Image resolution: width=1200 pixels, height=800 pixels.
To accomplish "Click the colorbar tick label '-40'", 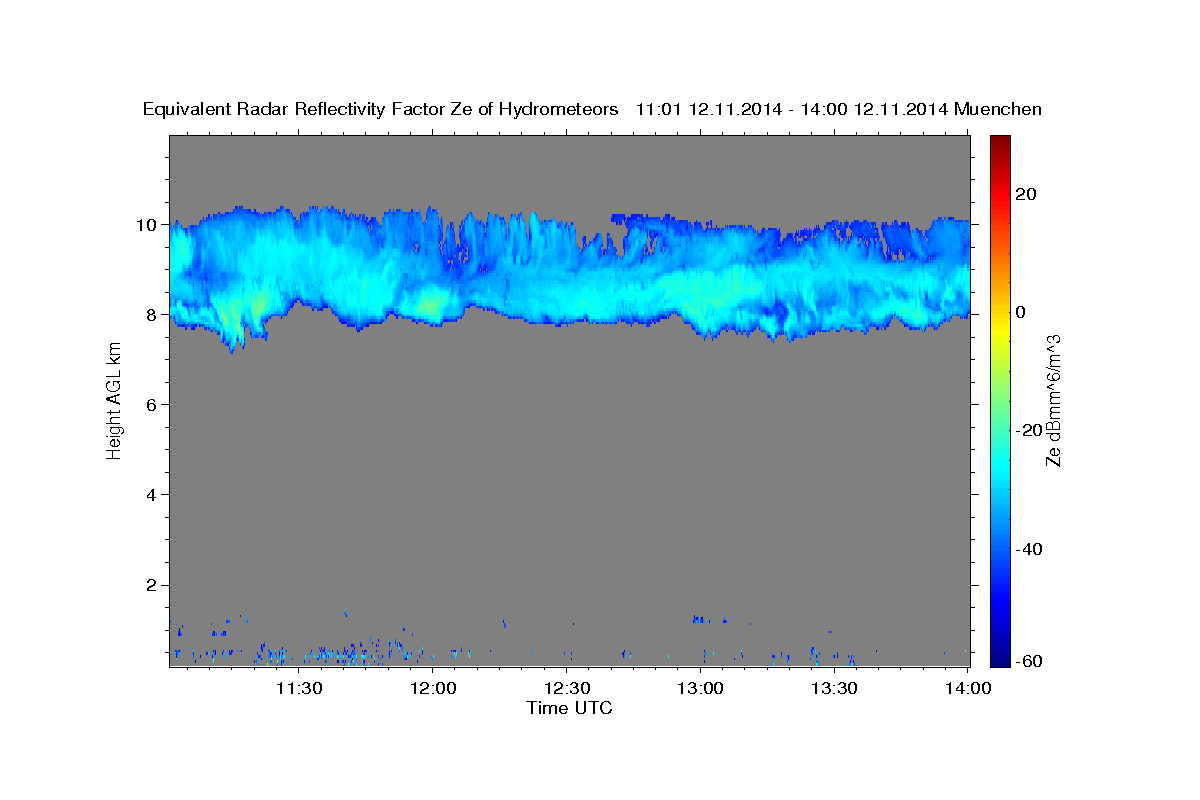I will tap(1029, 549).
